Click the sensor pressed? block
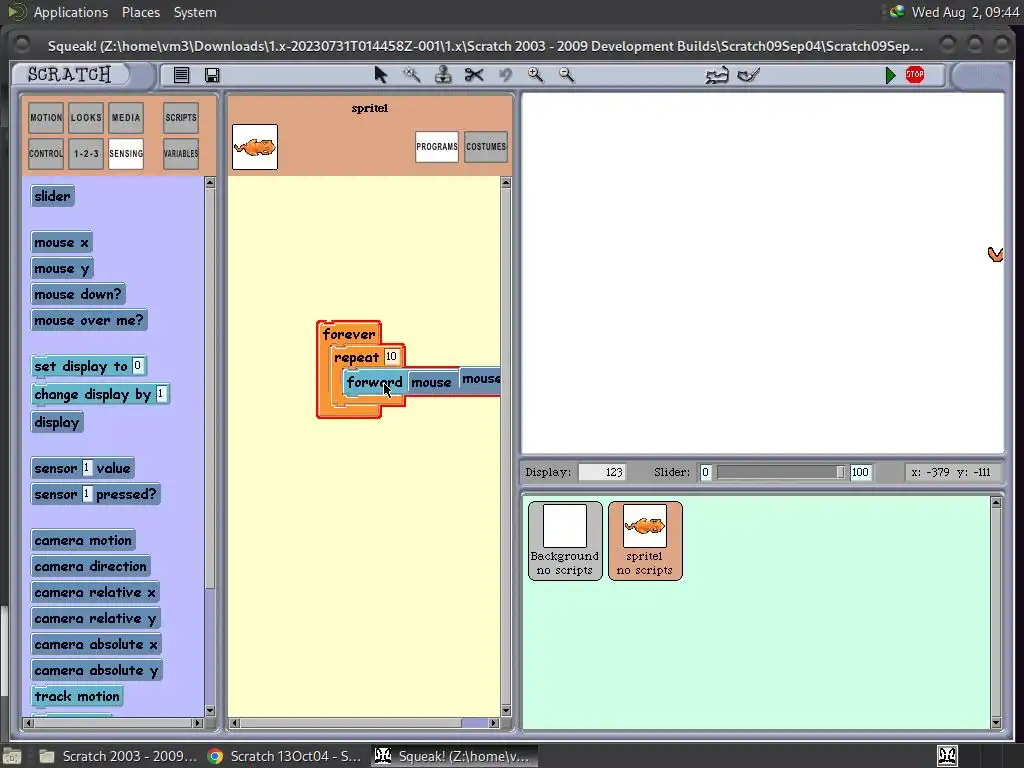Screen dimensions: 1024x768 click(95, 494)
